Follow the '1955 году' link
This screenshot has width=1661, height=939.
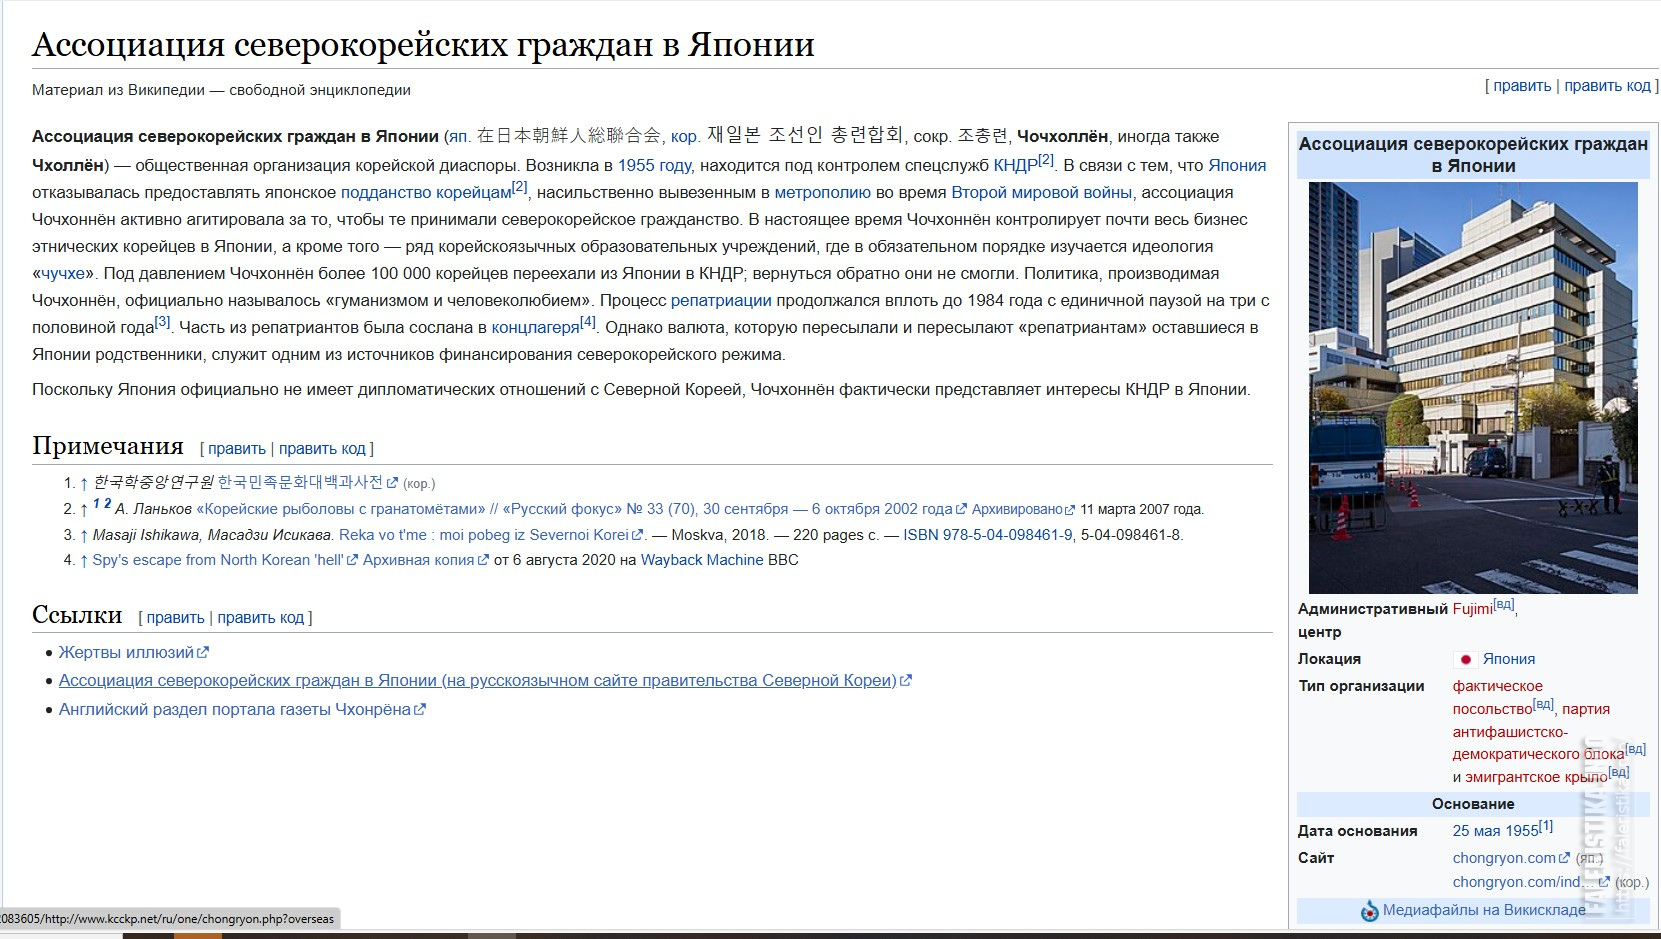tap(654, 165)
